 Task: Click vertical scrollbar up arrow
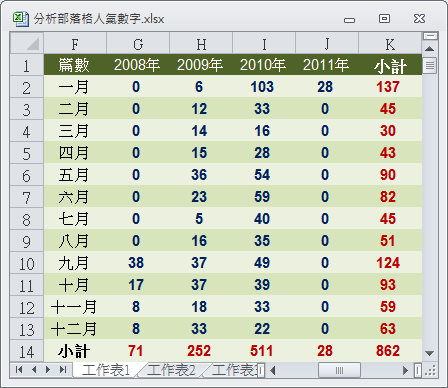point(430,49)
